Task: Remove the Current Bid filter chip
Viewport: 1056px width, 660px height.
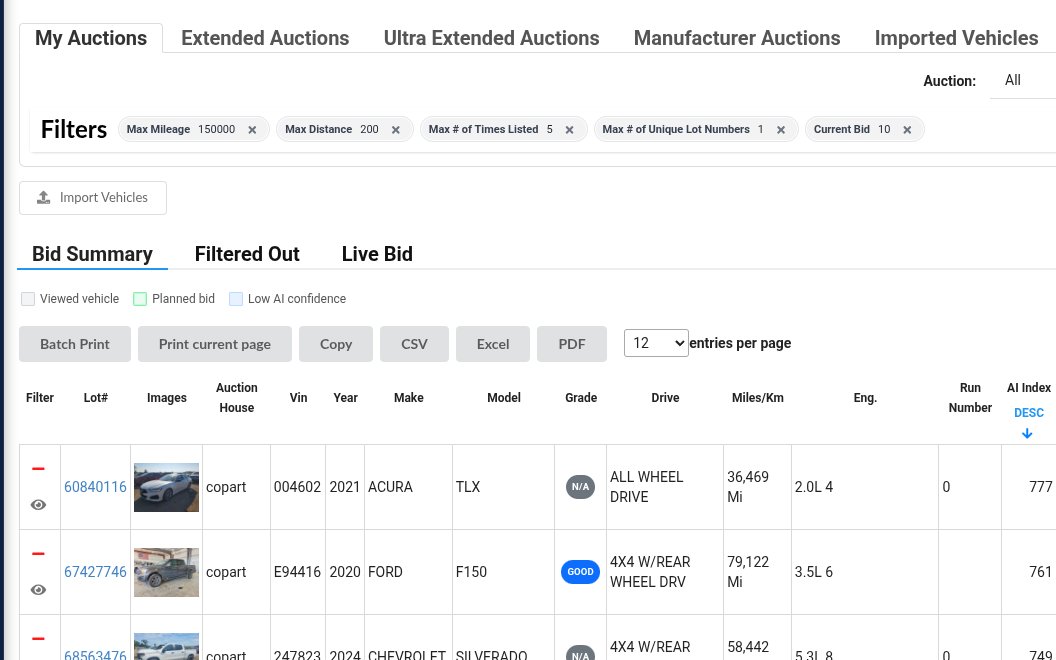Action: (x=907, y=130)
